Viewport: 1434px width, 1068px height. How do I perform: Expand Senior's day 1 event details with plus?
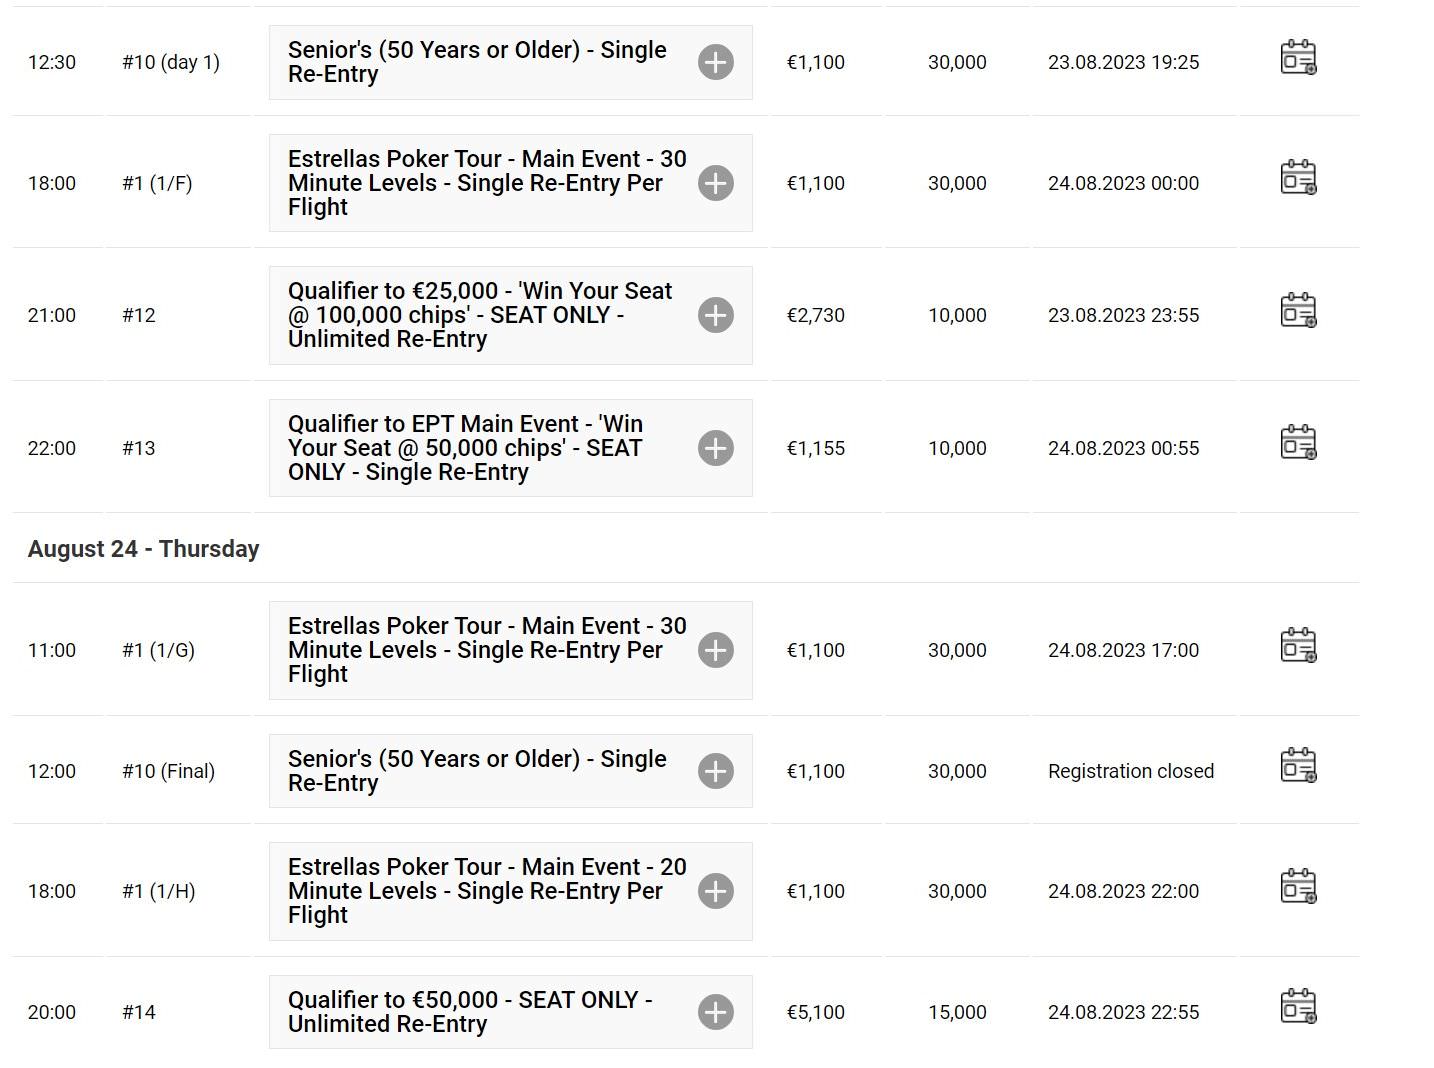coord(716,62)
